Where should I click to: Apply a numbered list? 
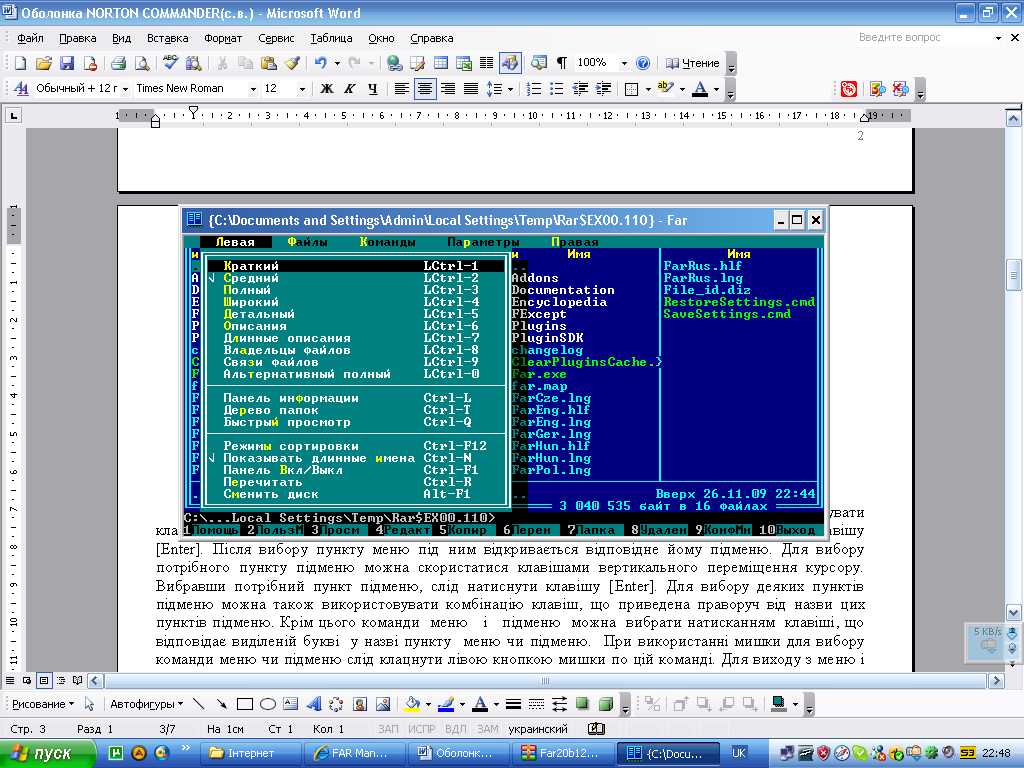[534, 89]
